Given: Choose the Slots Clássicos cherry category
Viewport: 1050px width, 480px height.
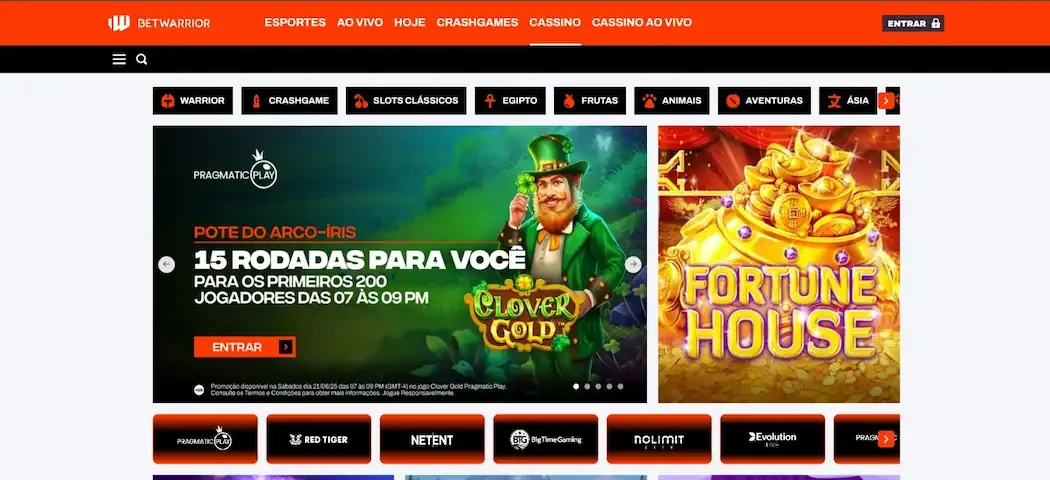Looking at the screenshot, I should point(406,101).
